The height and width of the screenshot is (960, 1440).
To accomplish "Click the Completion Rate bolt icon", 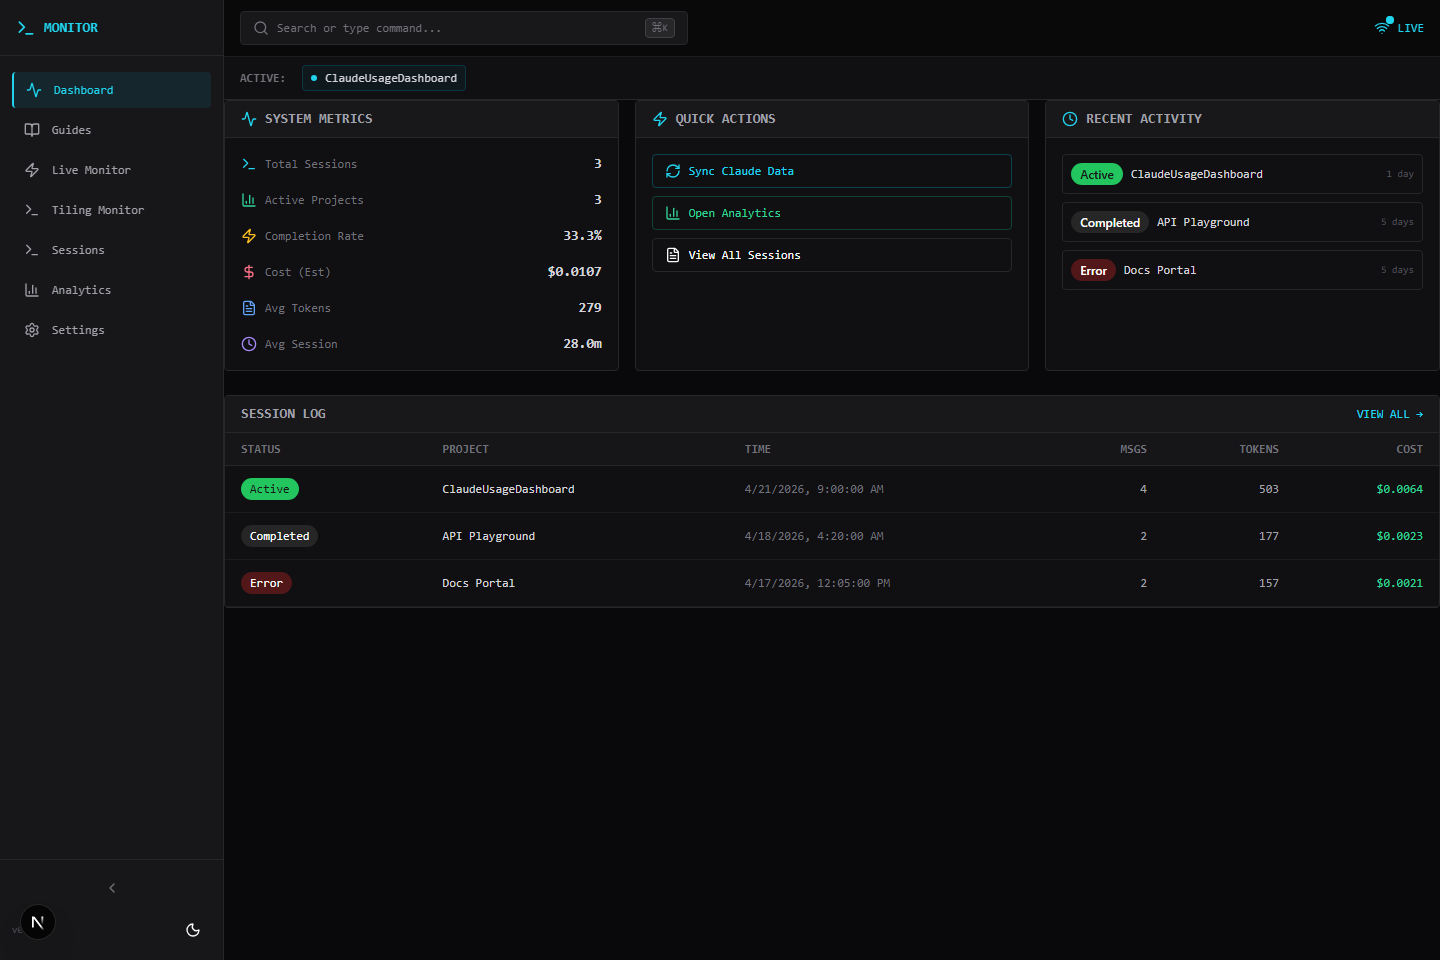I will click(x=249, y=236).
